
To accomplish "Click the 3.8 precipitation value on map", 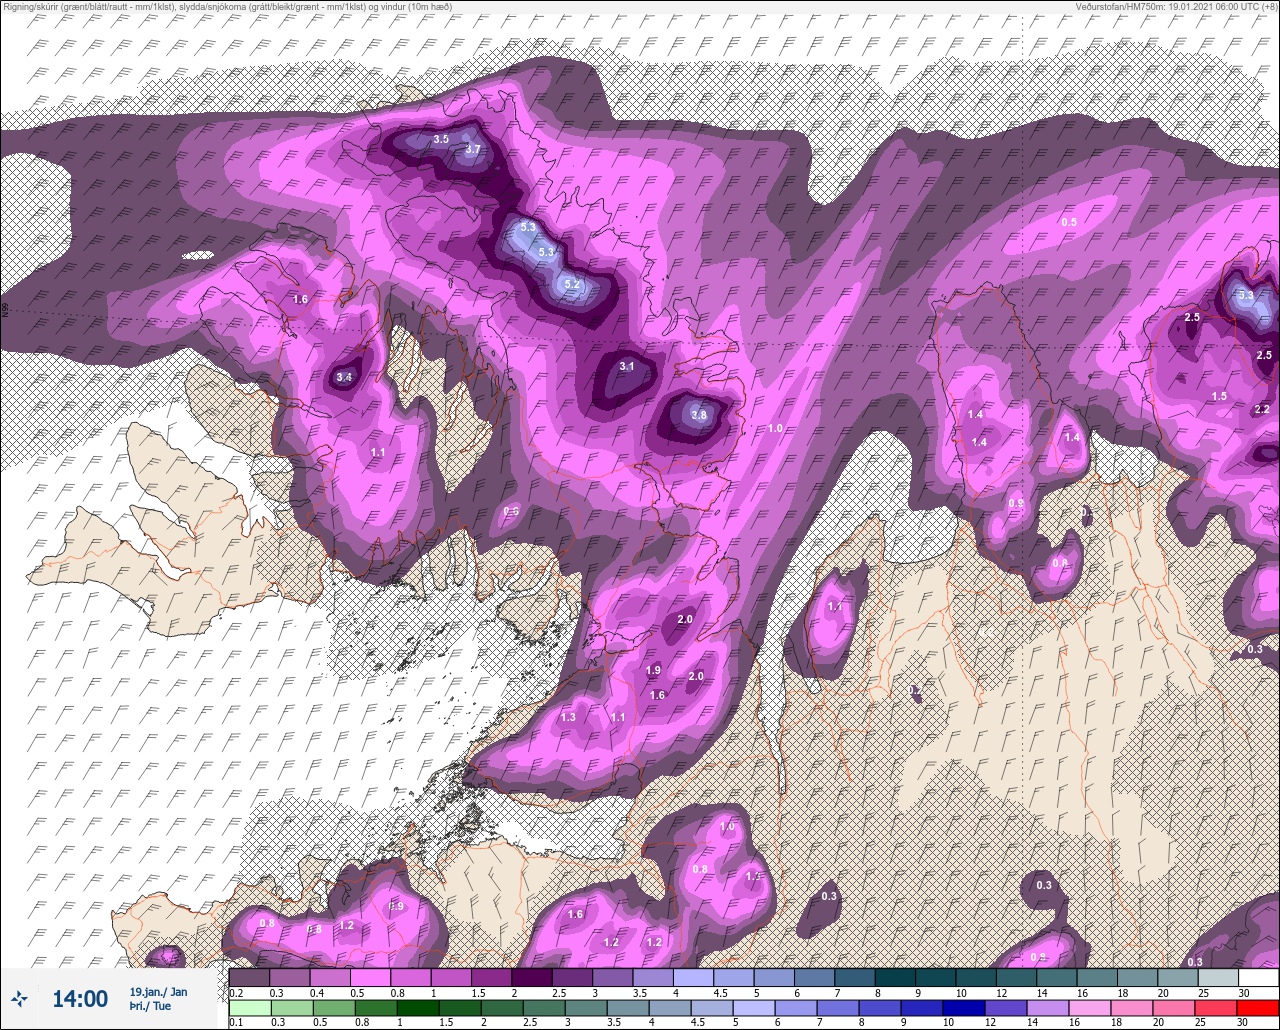I will click(699, 416).
